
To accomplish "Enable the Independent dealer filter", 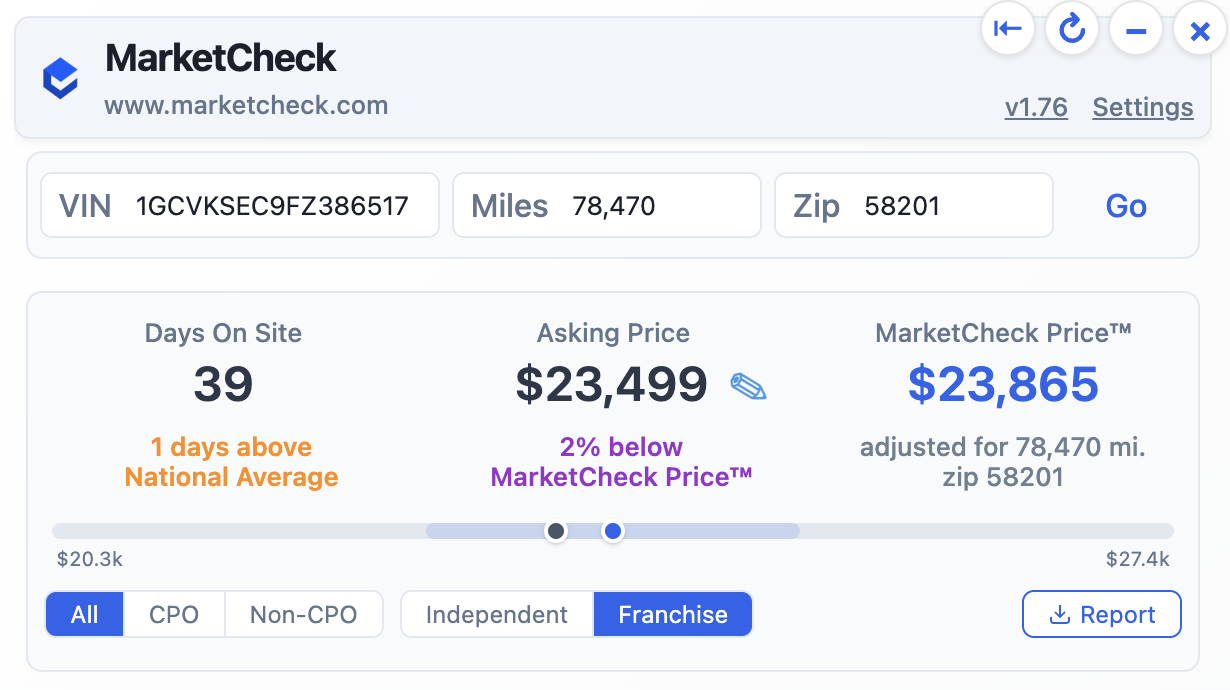I will click(497, 614).
